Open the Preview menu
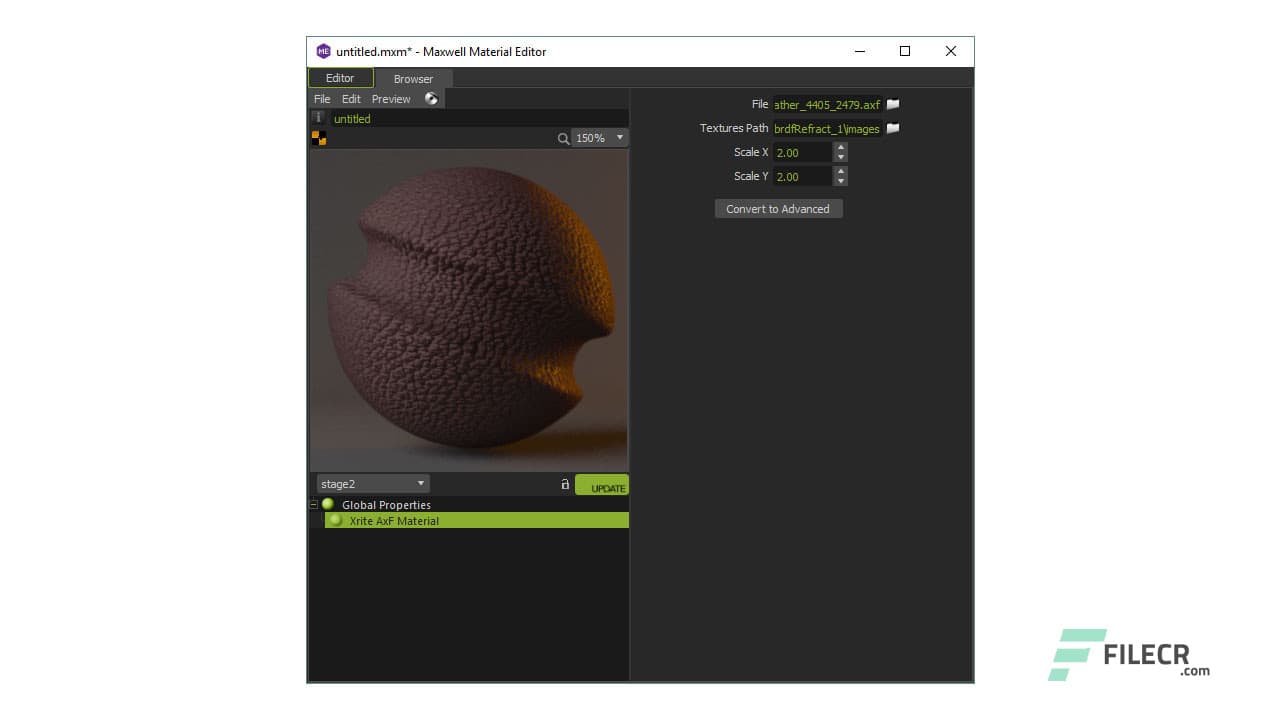Image resolution: width=1280 pixels, height=720 pixels. pyautogui.click(x=391, y=98)
